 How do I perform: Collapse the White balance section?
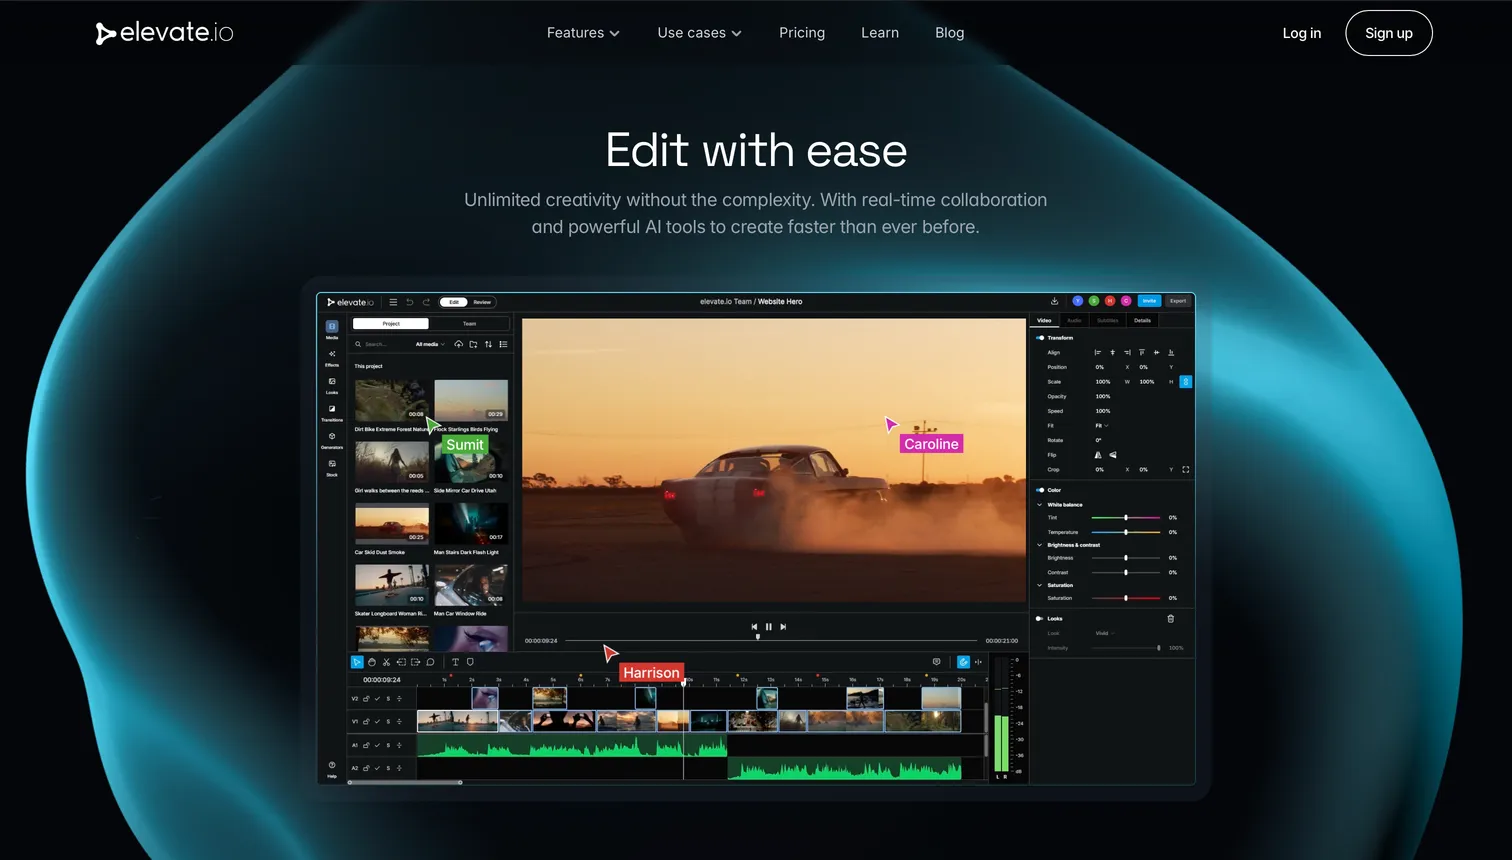[x=1039, y=504]
